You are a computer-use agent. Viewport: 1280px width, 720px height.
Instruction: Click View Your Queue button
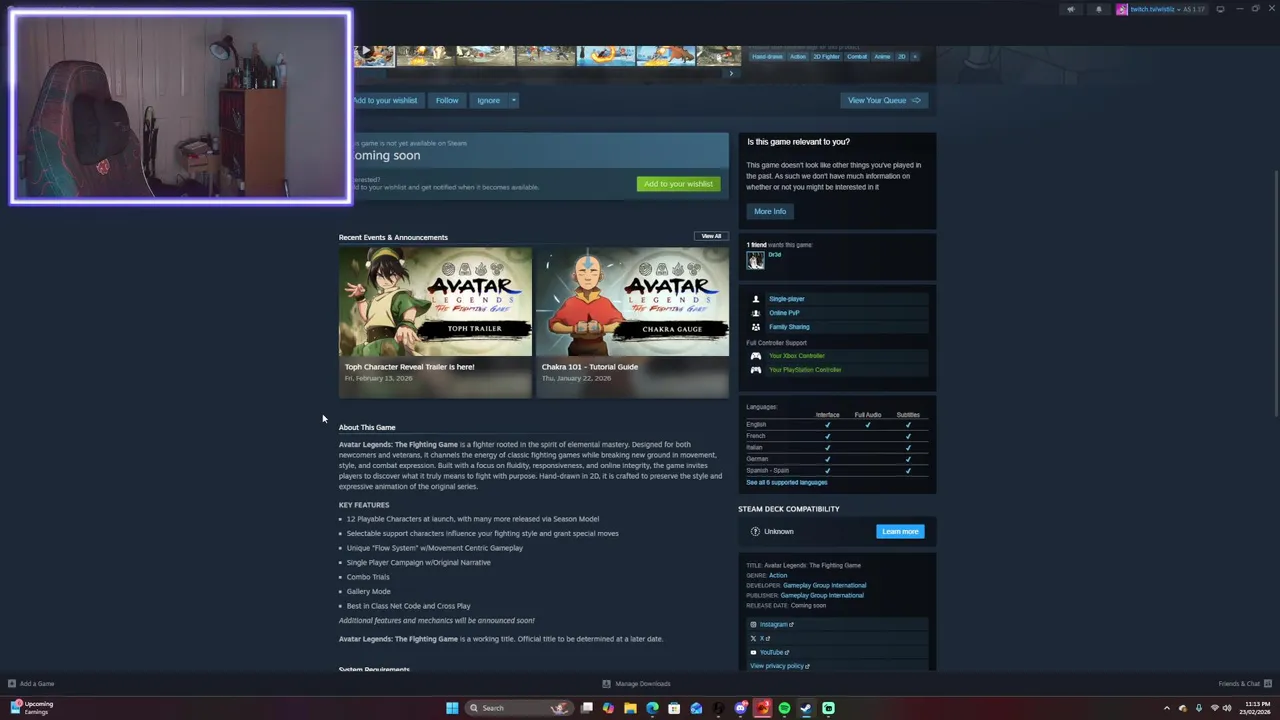[884, 100]
